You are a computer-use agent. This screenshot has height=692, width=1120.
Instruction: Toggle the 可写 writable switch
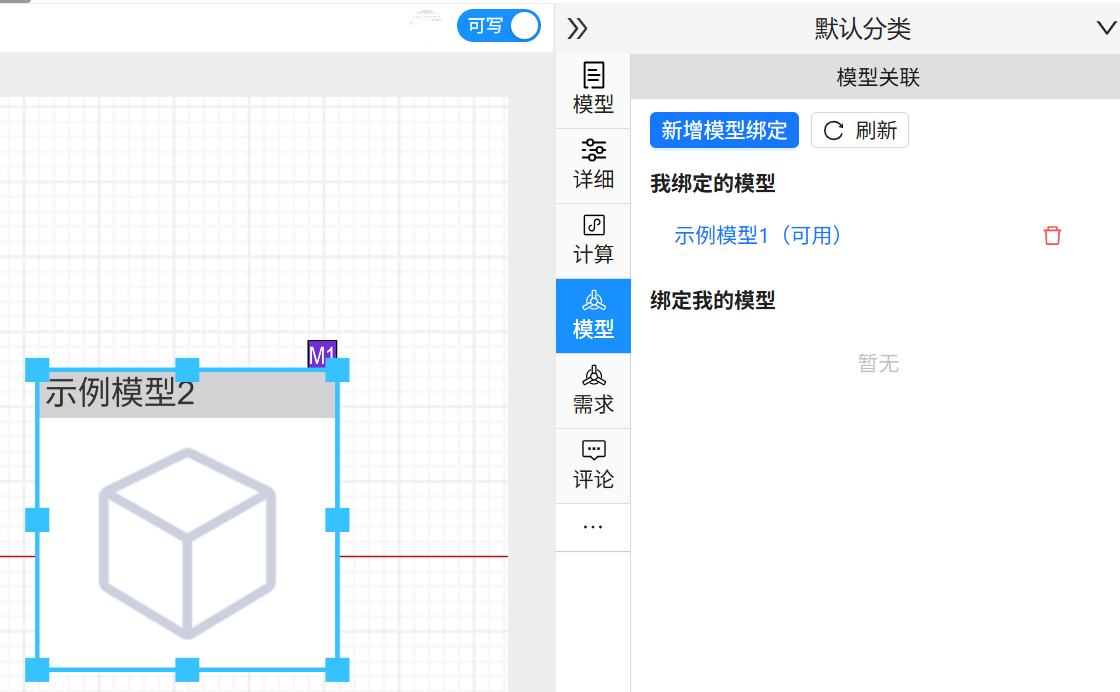[499, 26]
